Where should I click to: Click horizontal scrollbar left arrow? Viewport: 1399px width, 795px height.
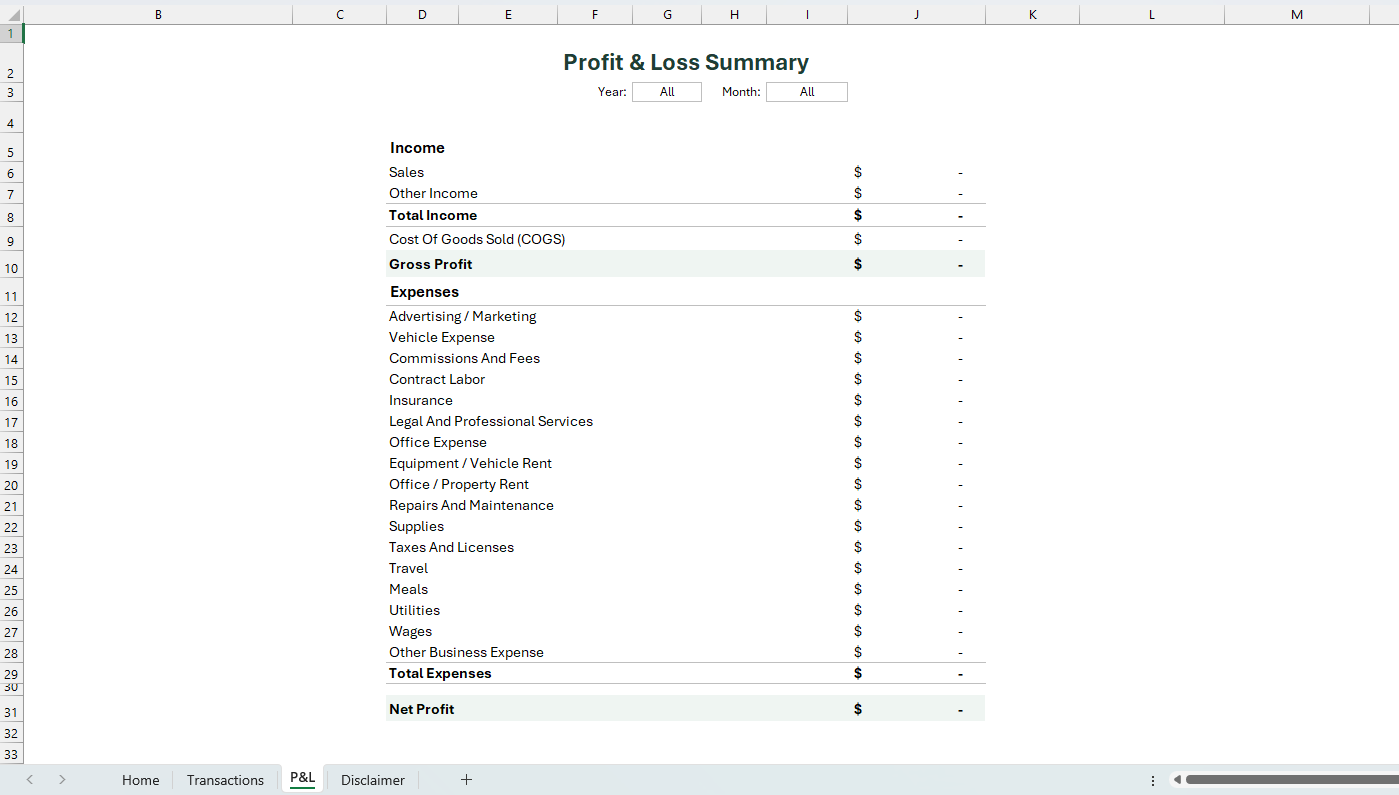point(1177,780)
